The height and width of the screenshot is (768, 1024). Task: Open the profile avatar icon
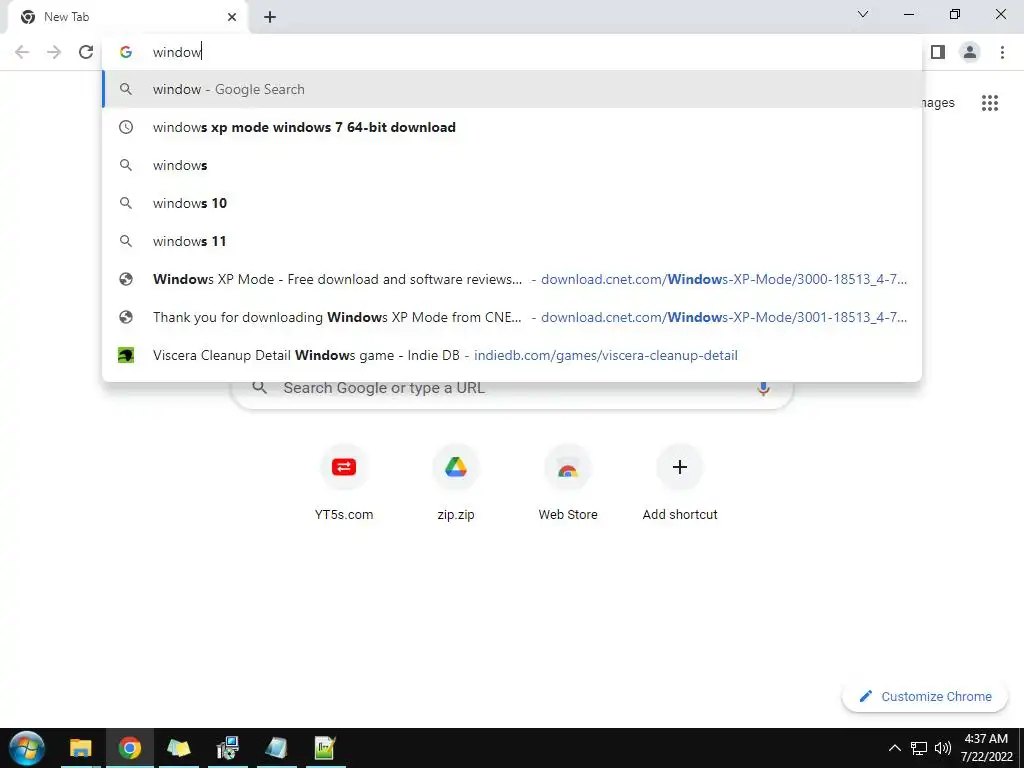coord(970,52)
